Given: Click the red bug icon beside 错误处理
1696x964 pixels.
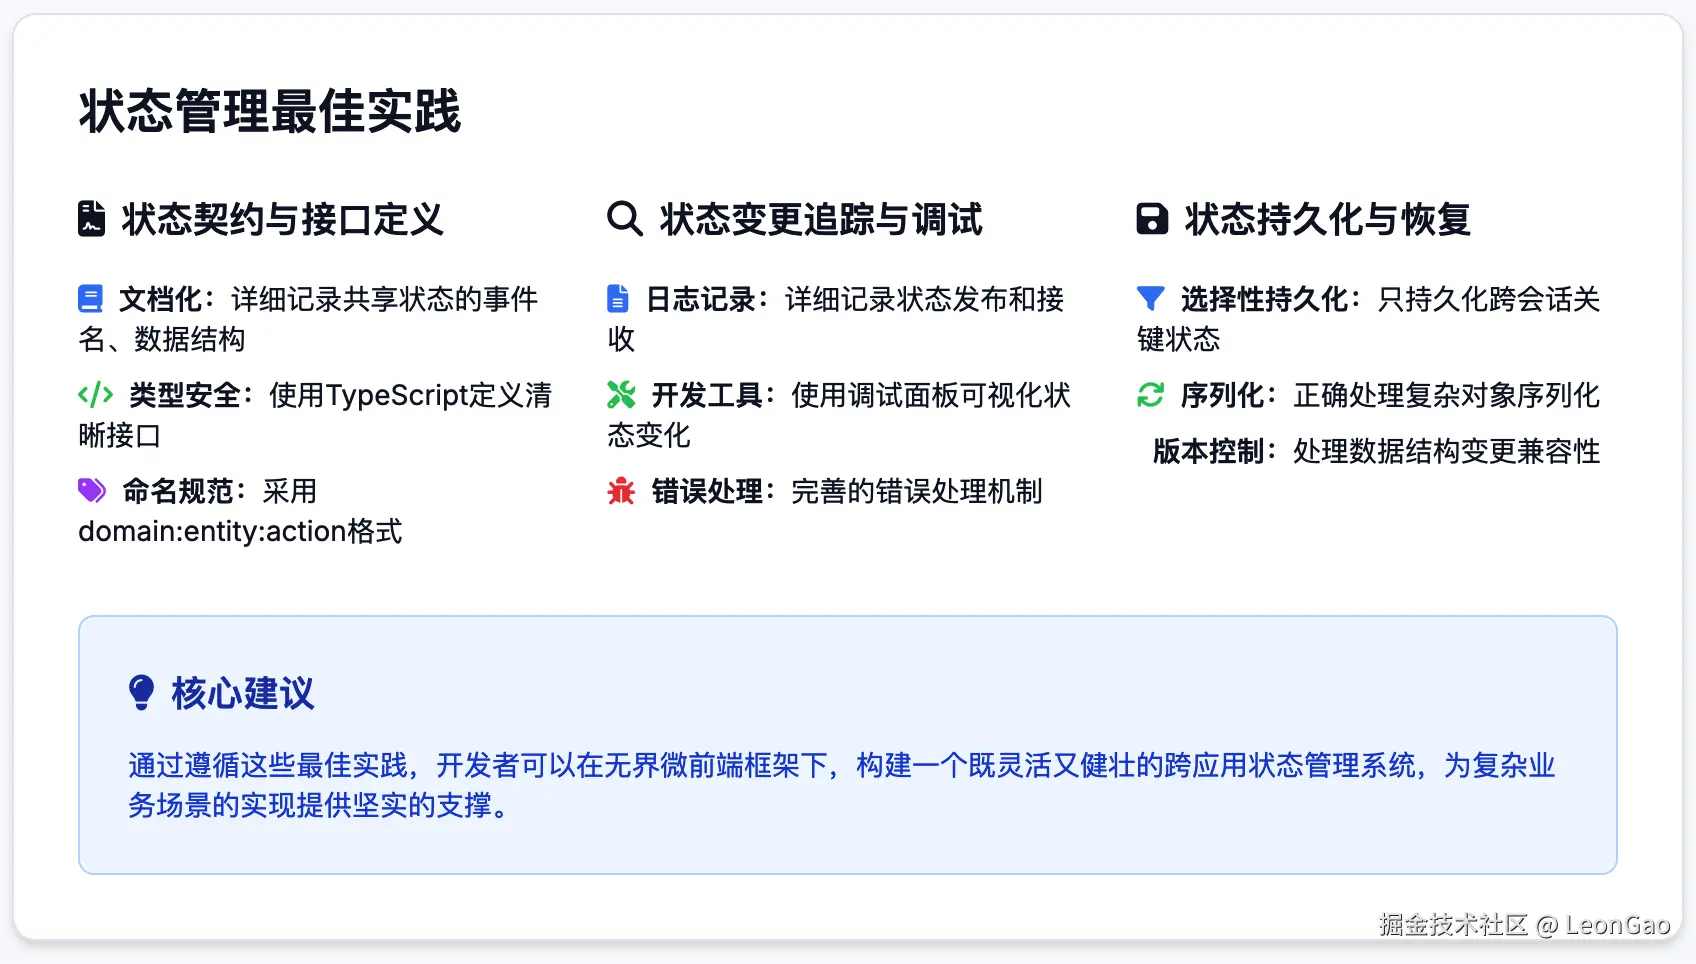Looking at the screenshot, I should click(621, 491).
